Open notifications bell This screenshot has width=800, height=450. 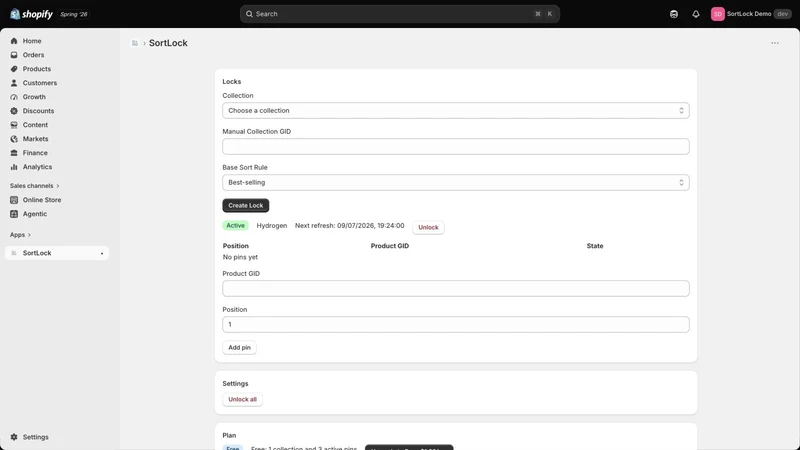pyautogui.click(x=695, y=14)
